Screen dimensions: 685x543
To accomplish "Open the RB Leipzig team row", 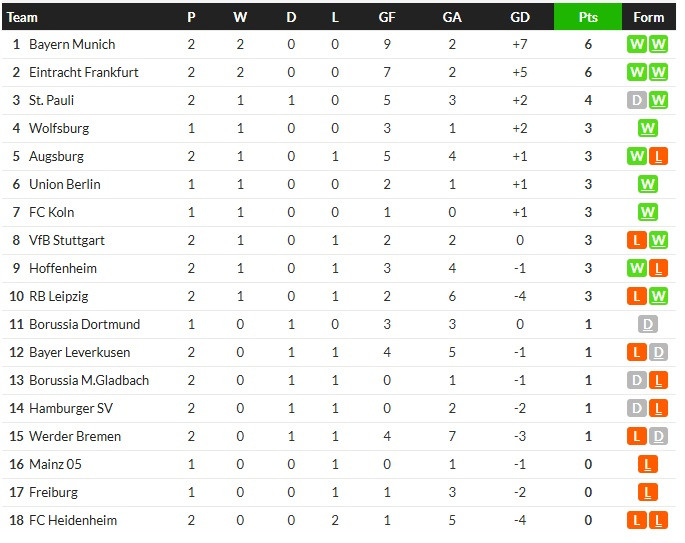I will tap(339, 296).
